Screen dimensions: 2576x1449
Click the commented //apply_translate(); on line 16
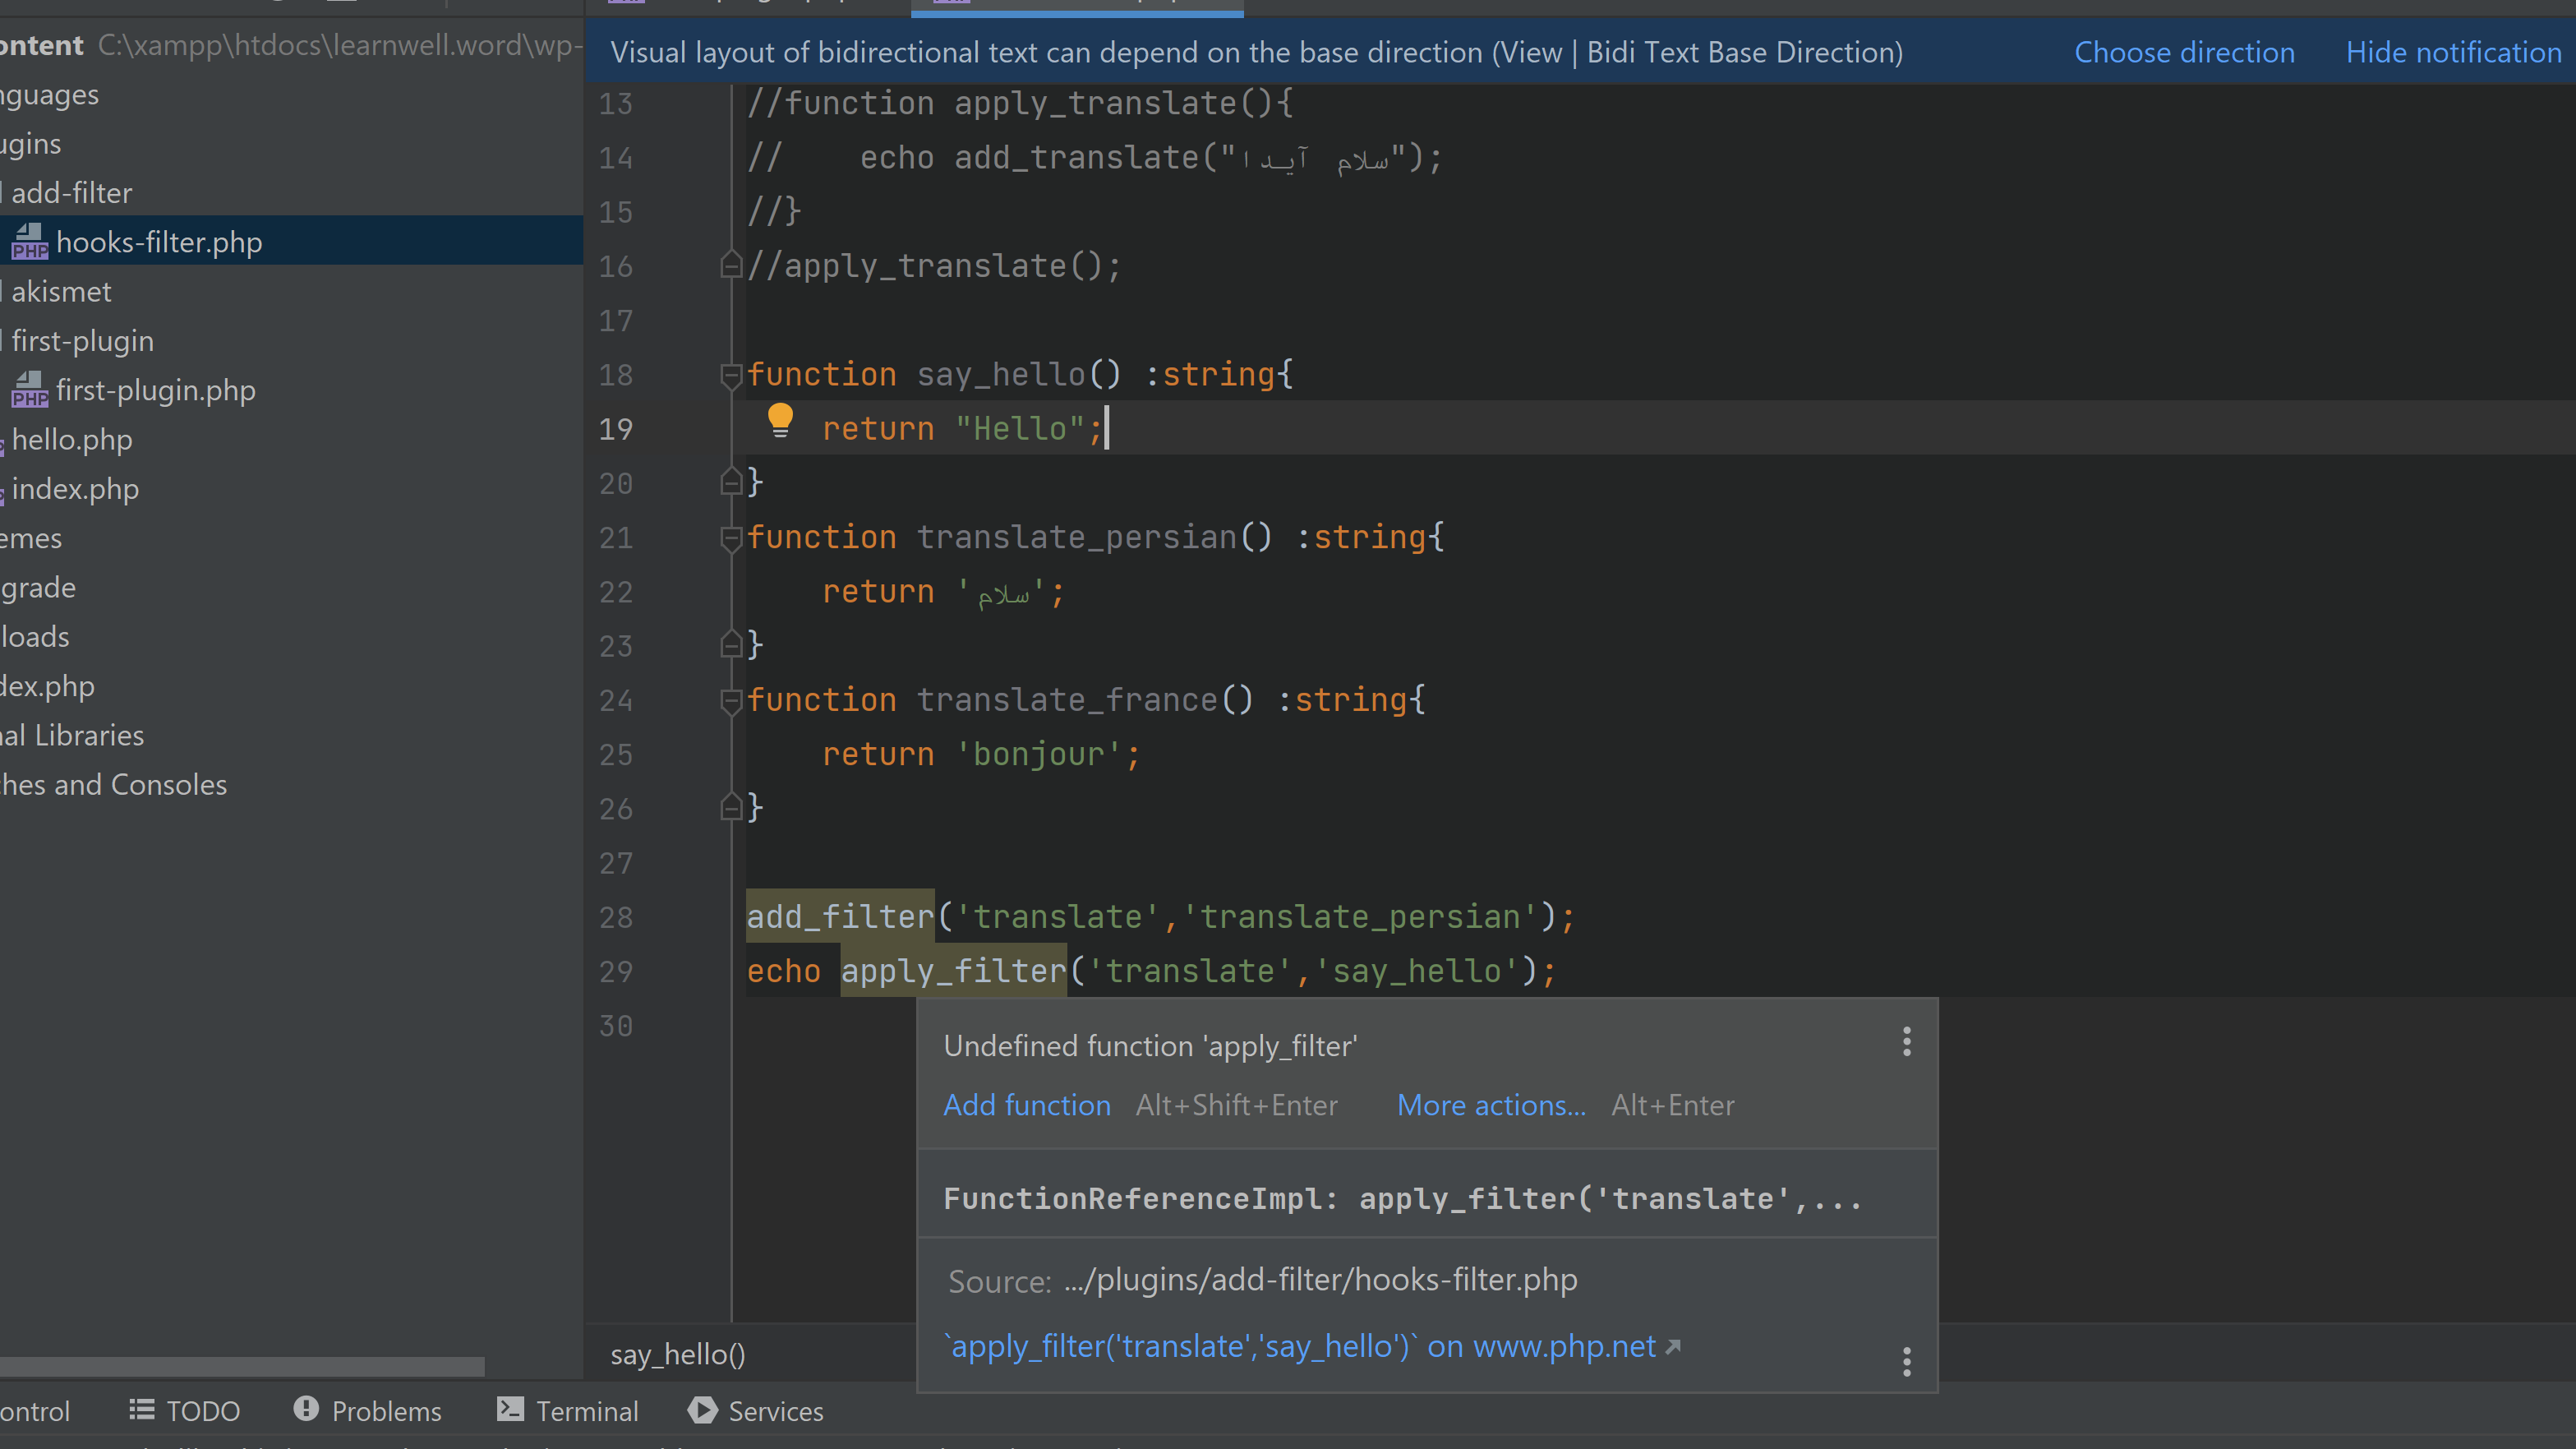(935, 266)
